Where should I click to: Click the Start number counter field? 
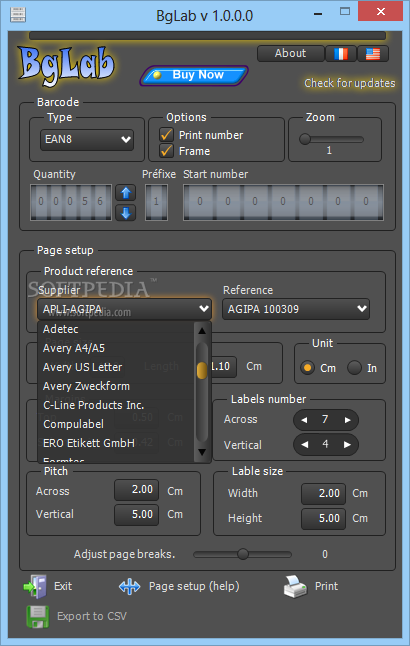(x=283, y=202)
